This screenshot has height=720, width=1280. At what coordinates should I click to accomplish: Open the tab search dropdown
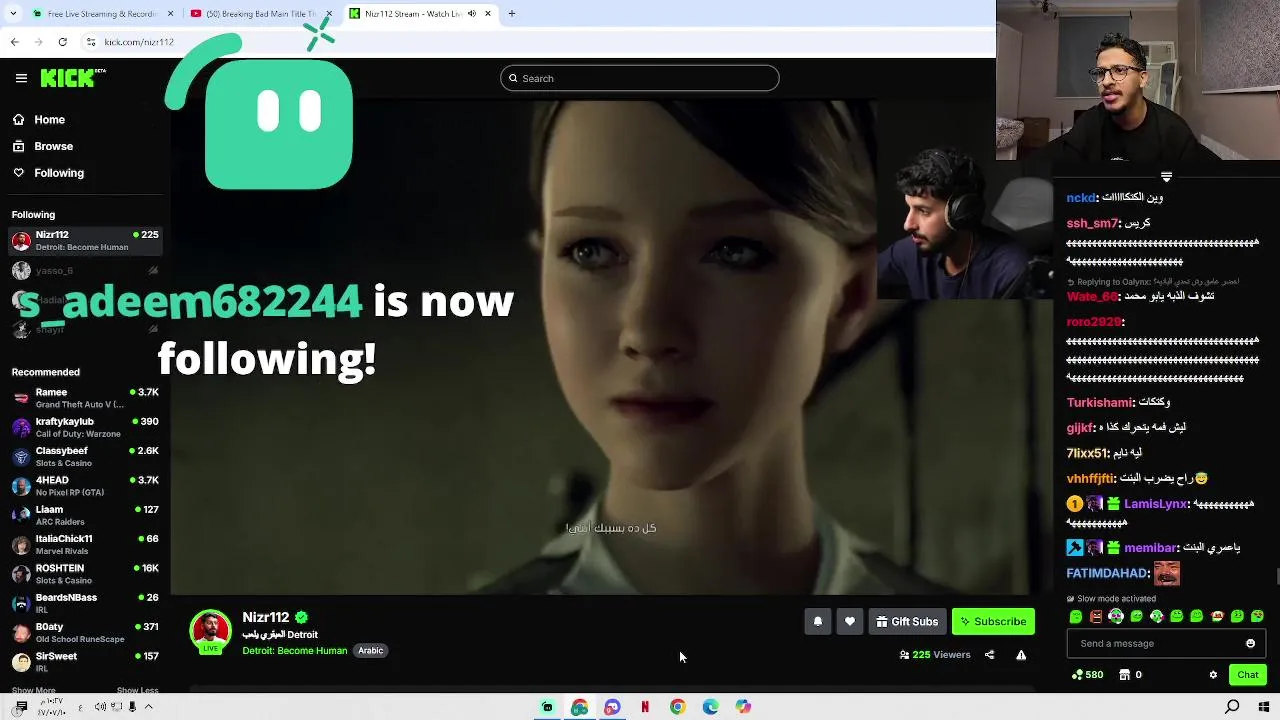[11, 14]
